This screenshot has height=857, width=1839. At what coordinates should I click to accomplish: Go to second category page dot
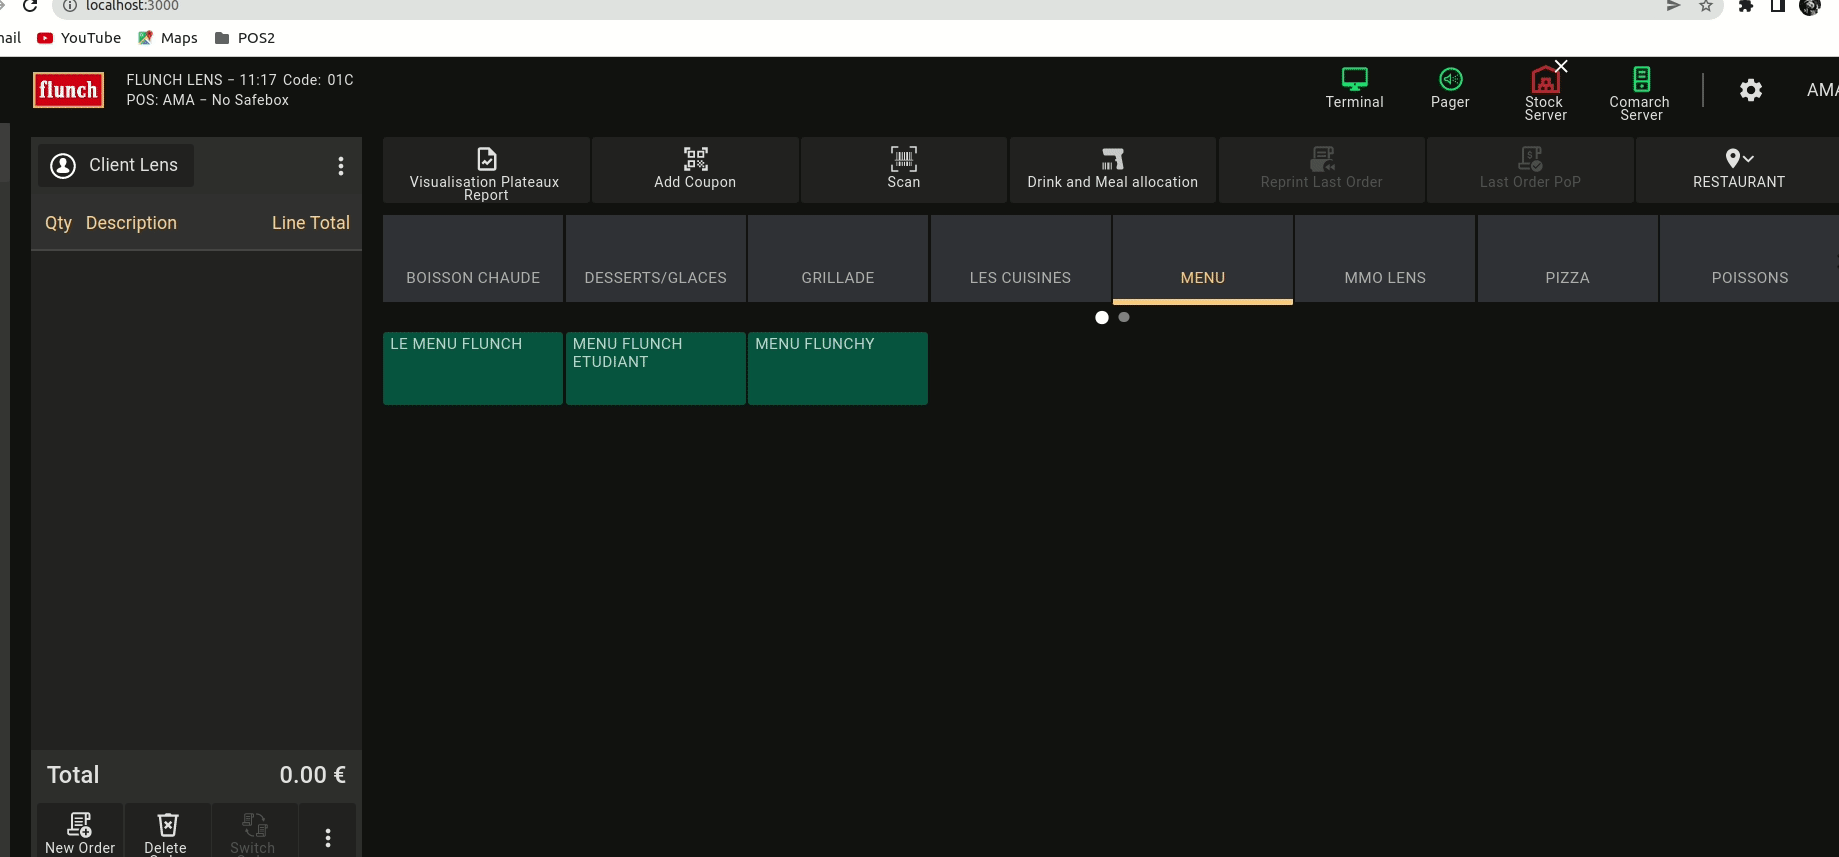pyautogui.click(x=1124, y=317)
